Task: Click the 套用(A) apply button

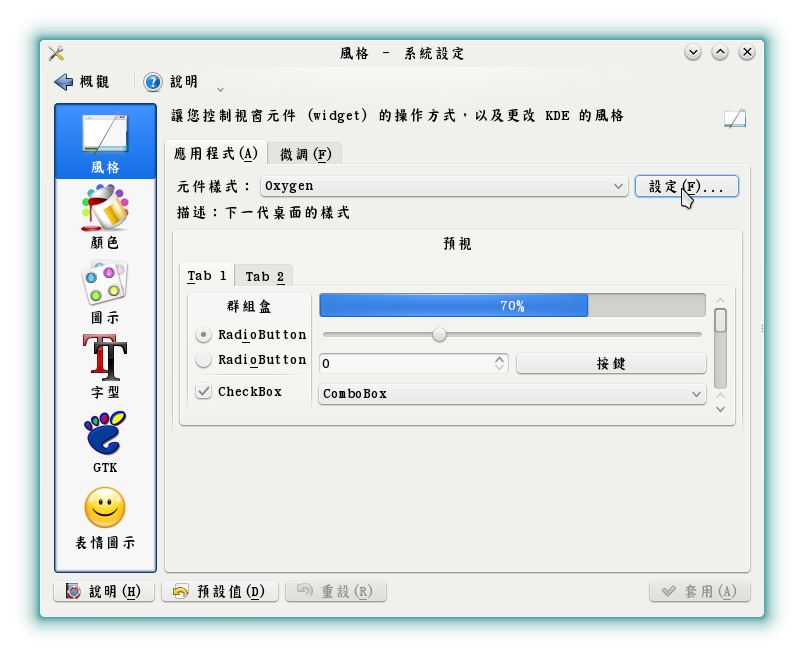Action: click(x=700, y=591)
